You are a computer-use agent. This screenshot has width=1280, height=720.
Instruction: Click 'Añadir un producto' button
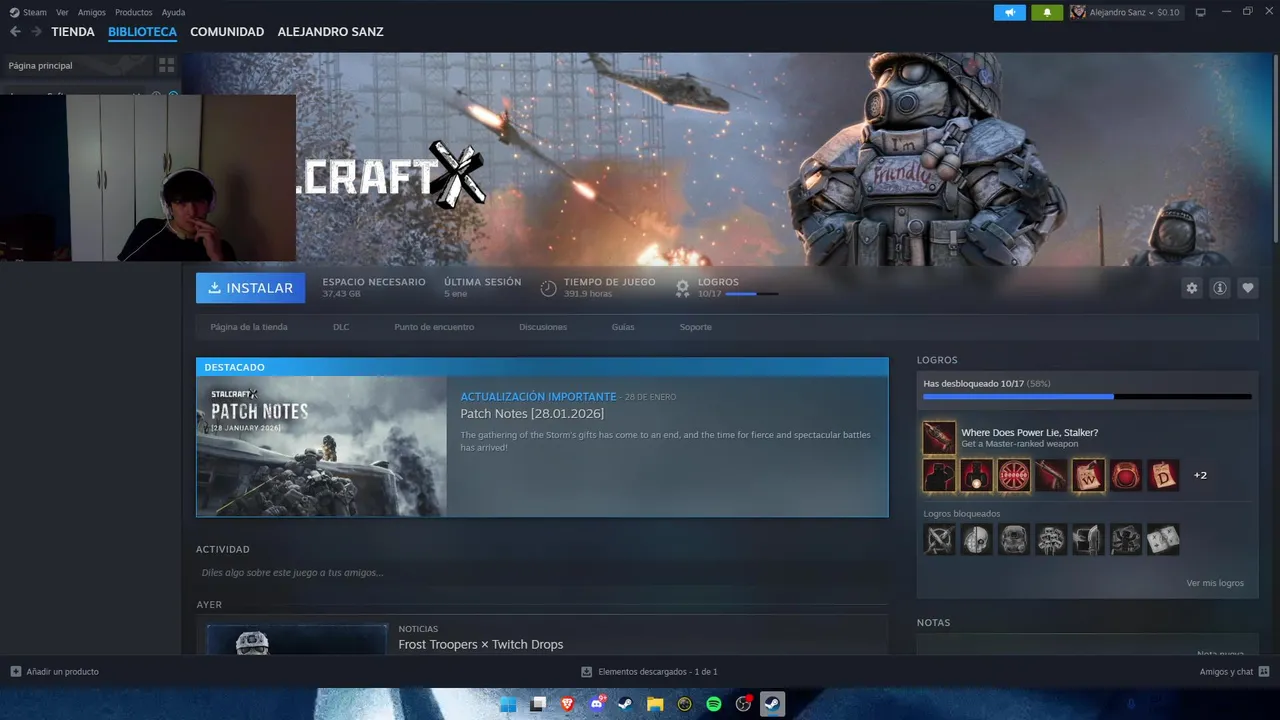(55, 671)
